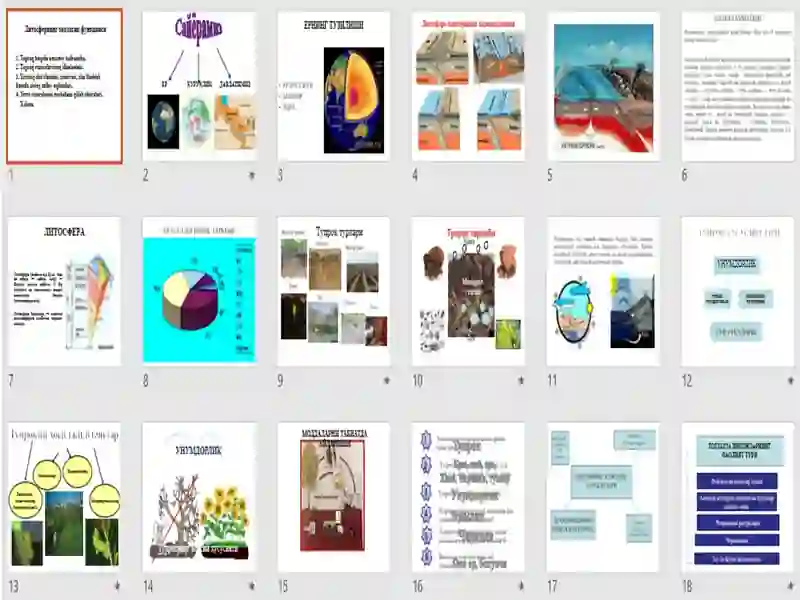Click slide number label 15
The height and width of the screenshot is (600, 800).
(x=283, y=586)
